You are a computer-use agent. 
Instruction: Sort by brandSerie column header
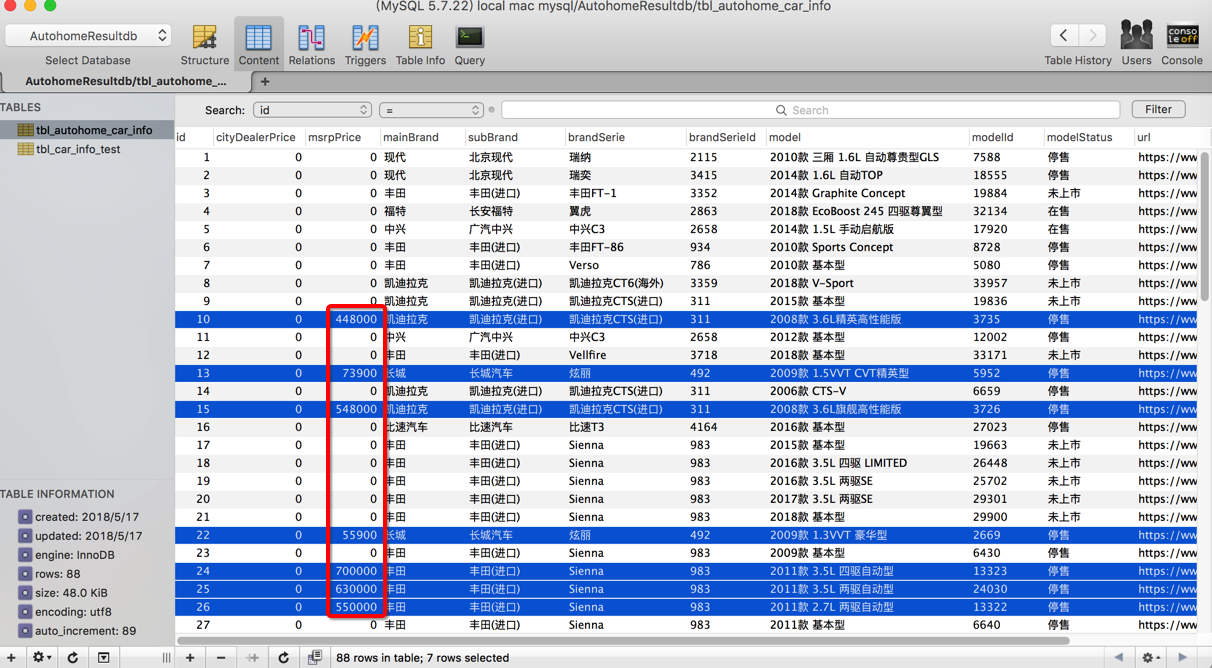pos(625,137)
